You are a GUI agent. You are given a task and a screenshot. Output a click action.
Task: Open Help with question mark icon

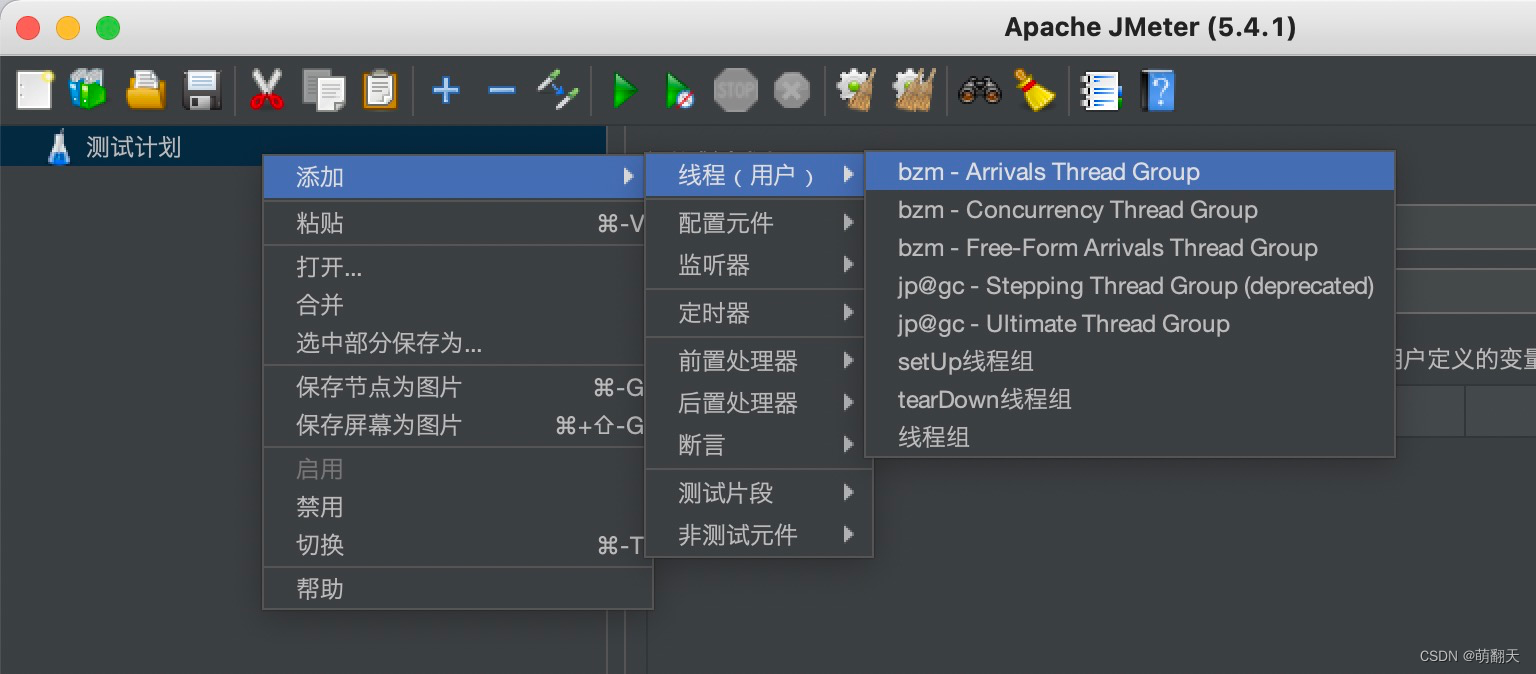click(x=1158, y=90)
